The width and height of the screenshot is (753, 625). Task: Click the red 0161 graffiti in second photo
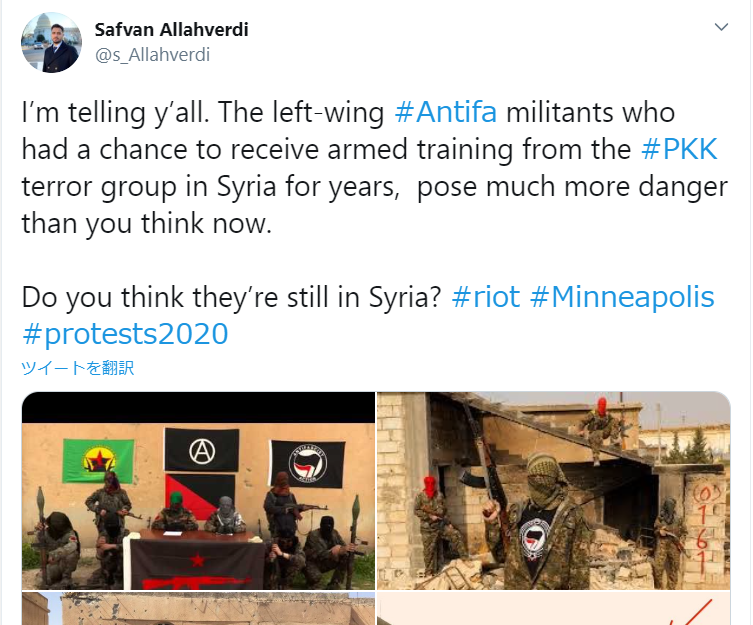pos(703,528)
